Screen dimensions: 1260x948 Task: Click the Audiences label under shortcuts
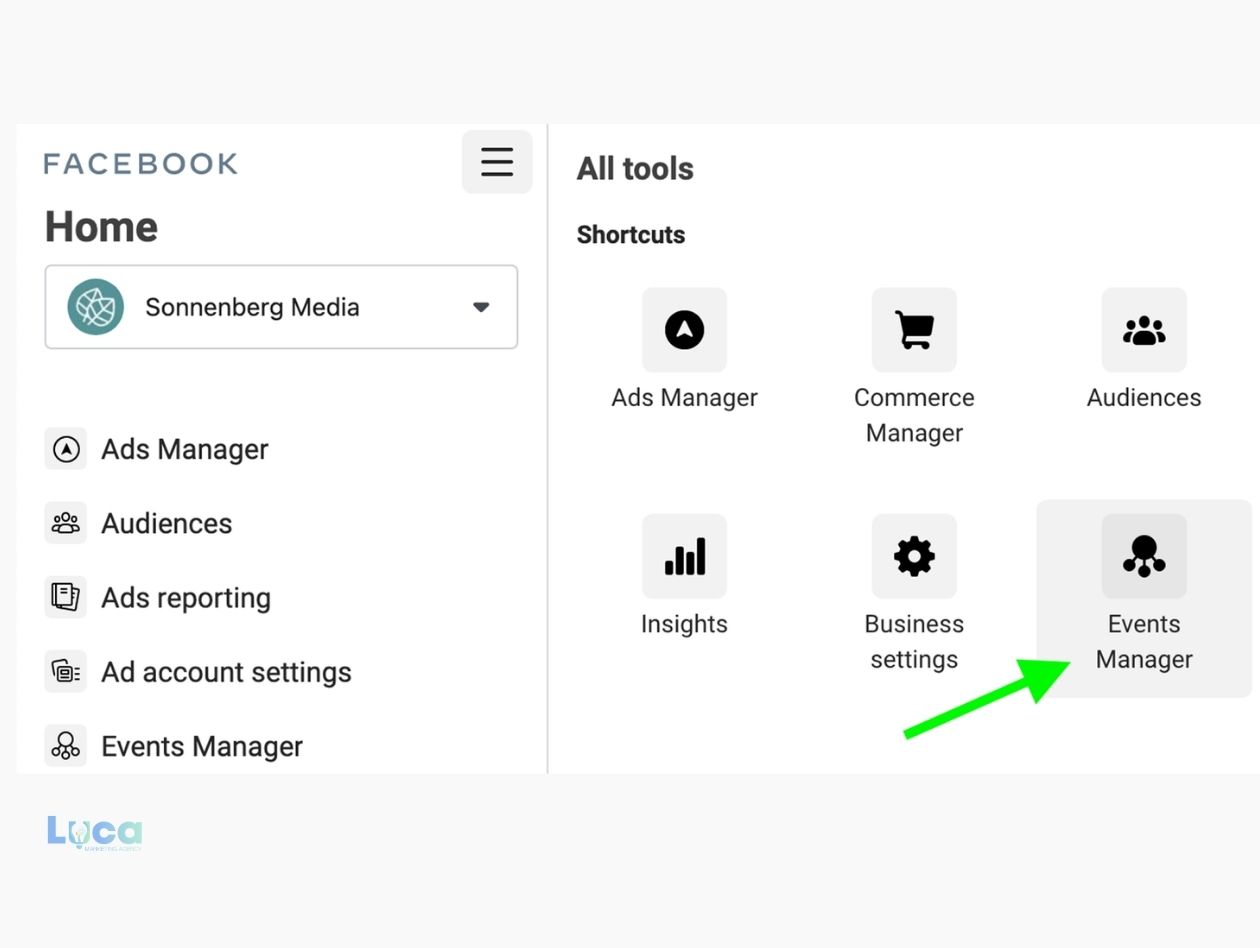[x=1144, y=397]
